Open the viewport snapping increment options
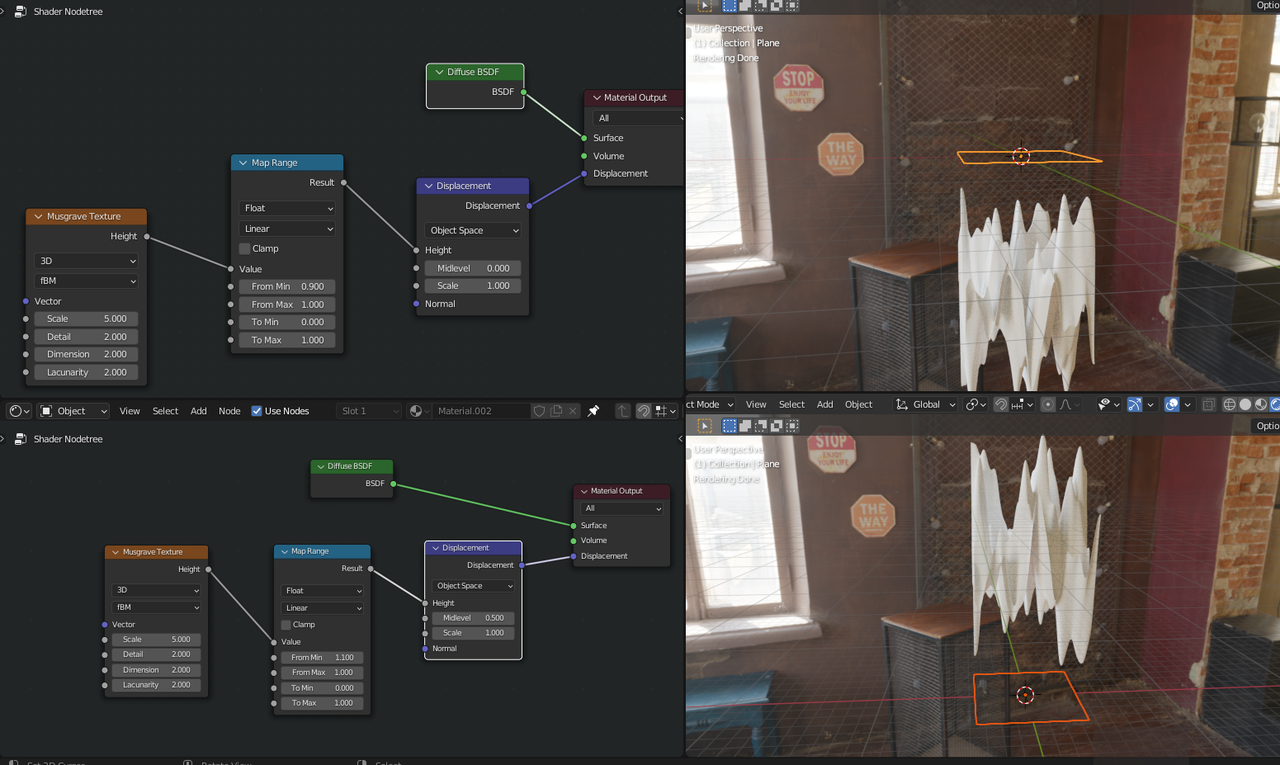Screen dimensions: 1280x765 click(x=1020, y=404)
